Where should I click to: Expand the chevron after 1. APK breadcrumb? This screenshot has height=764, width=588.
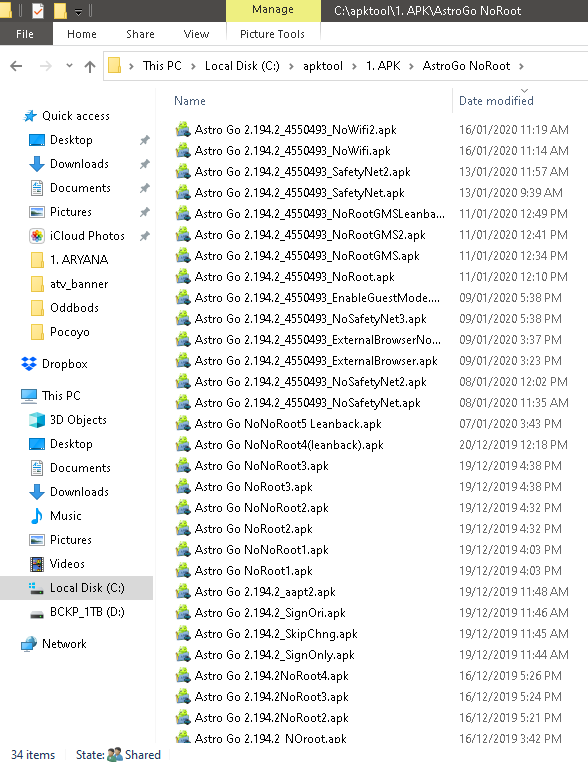point(412,66)
